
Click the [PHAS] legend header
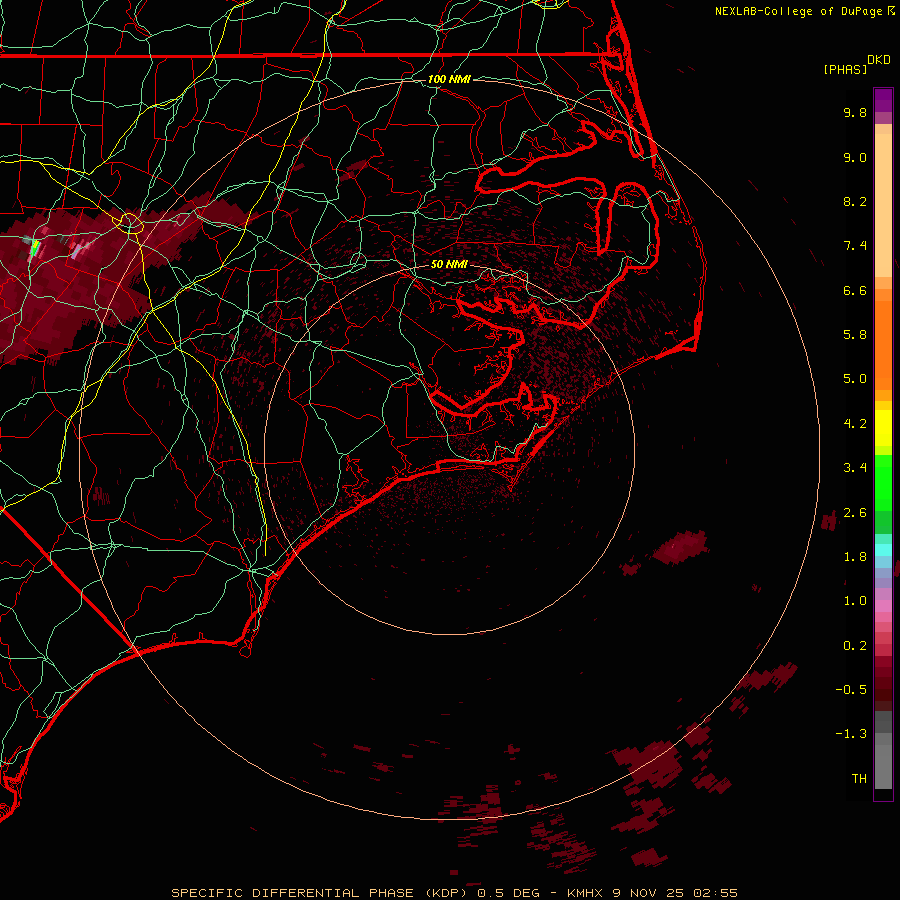(845, 70)
